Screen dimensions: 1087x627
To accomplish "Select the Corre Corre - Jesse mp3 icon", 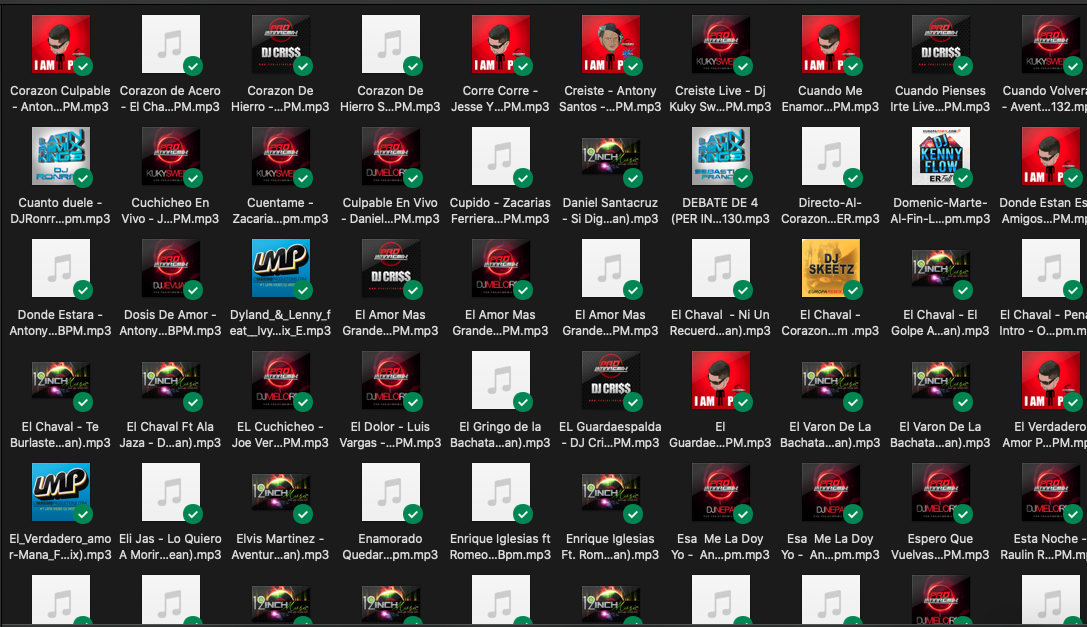I will point(501,44).
